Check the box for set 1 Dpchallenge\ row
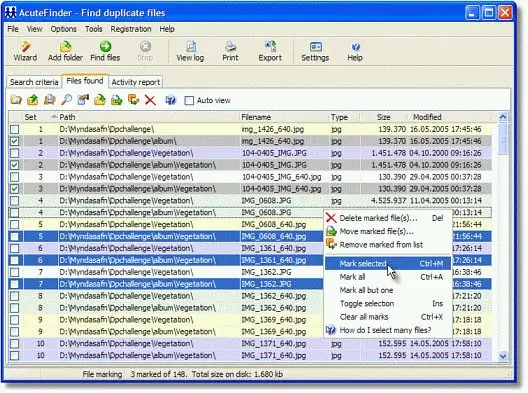The height and width of the screenshot is (393, 528). tap(14, 129)
